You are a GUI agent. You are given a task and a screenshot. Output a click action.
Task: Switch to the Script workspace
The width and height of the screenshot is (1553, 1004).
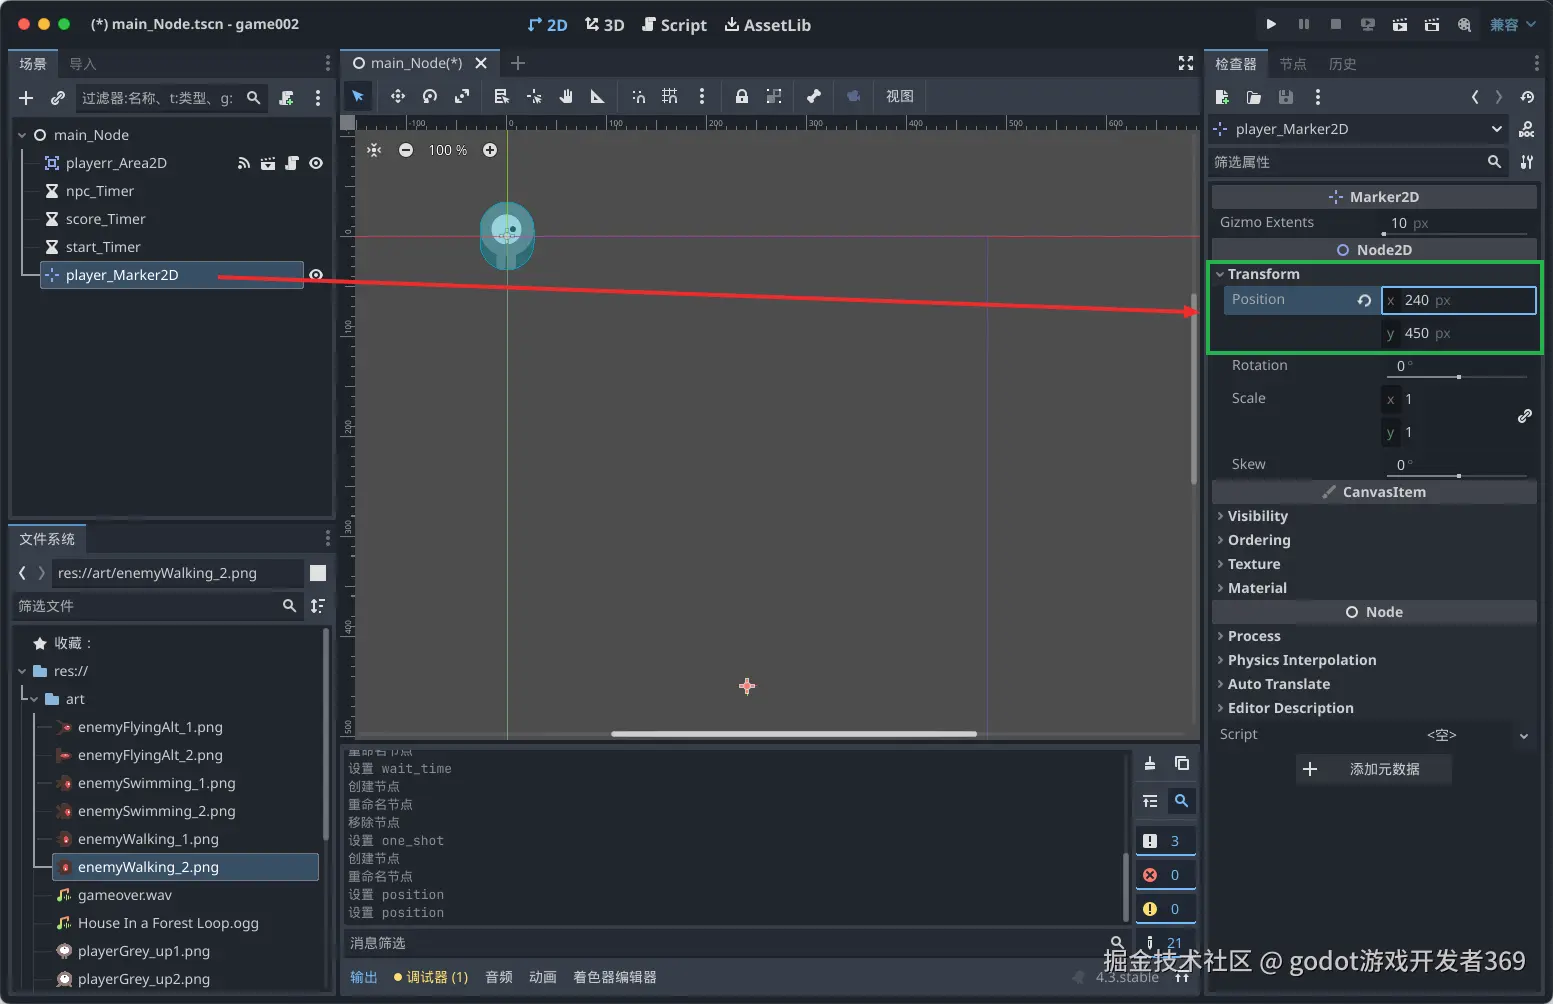point(674,25)
